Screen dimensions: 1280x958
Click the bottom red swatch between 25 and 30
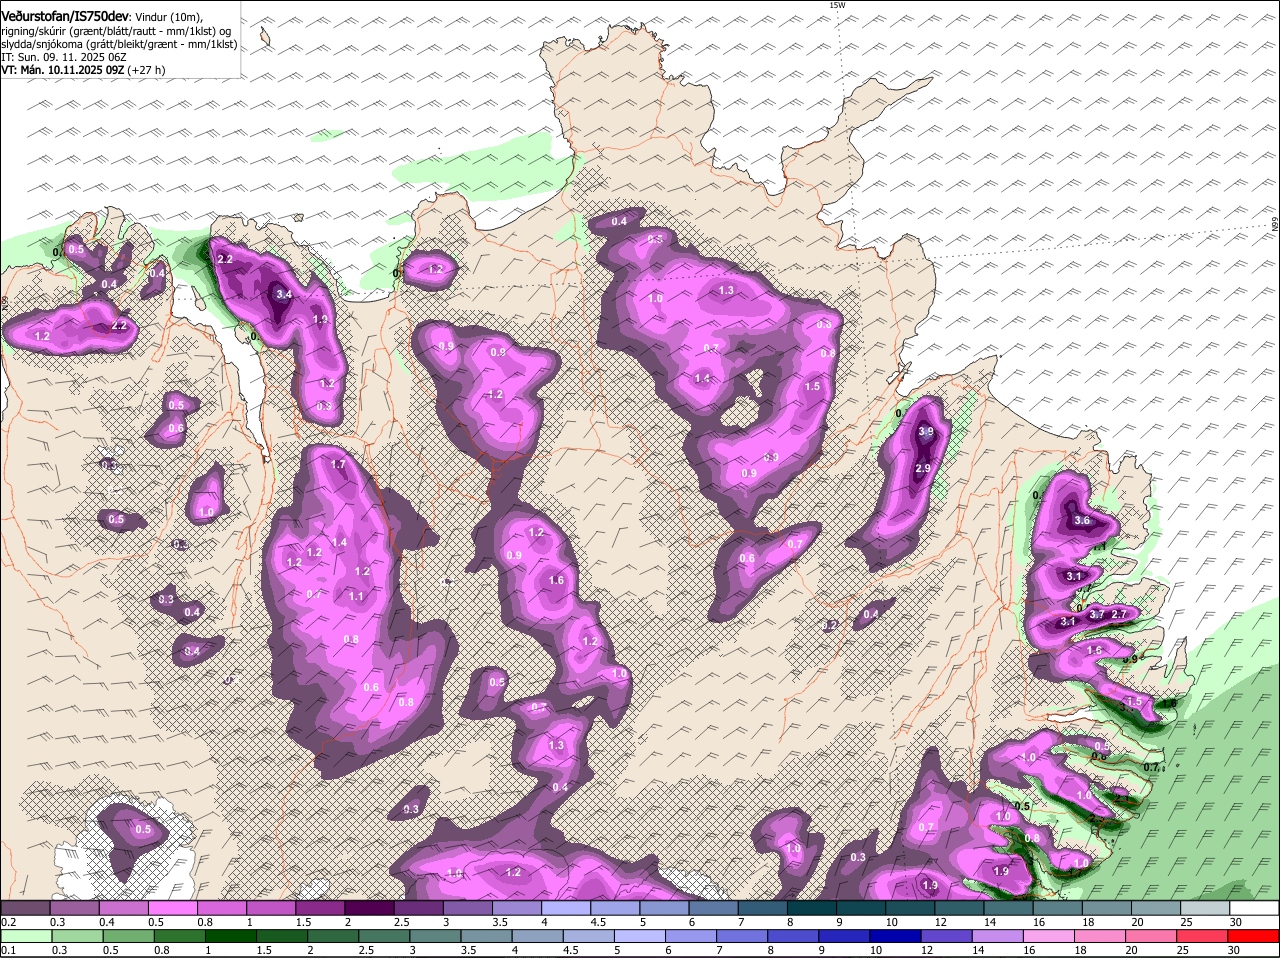1203,936
